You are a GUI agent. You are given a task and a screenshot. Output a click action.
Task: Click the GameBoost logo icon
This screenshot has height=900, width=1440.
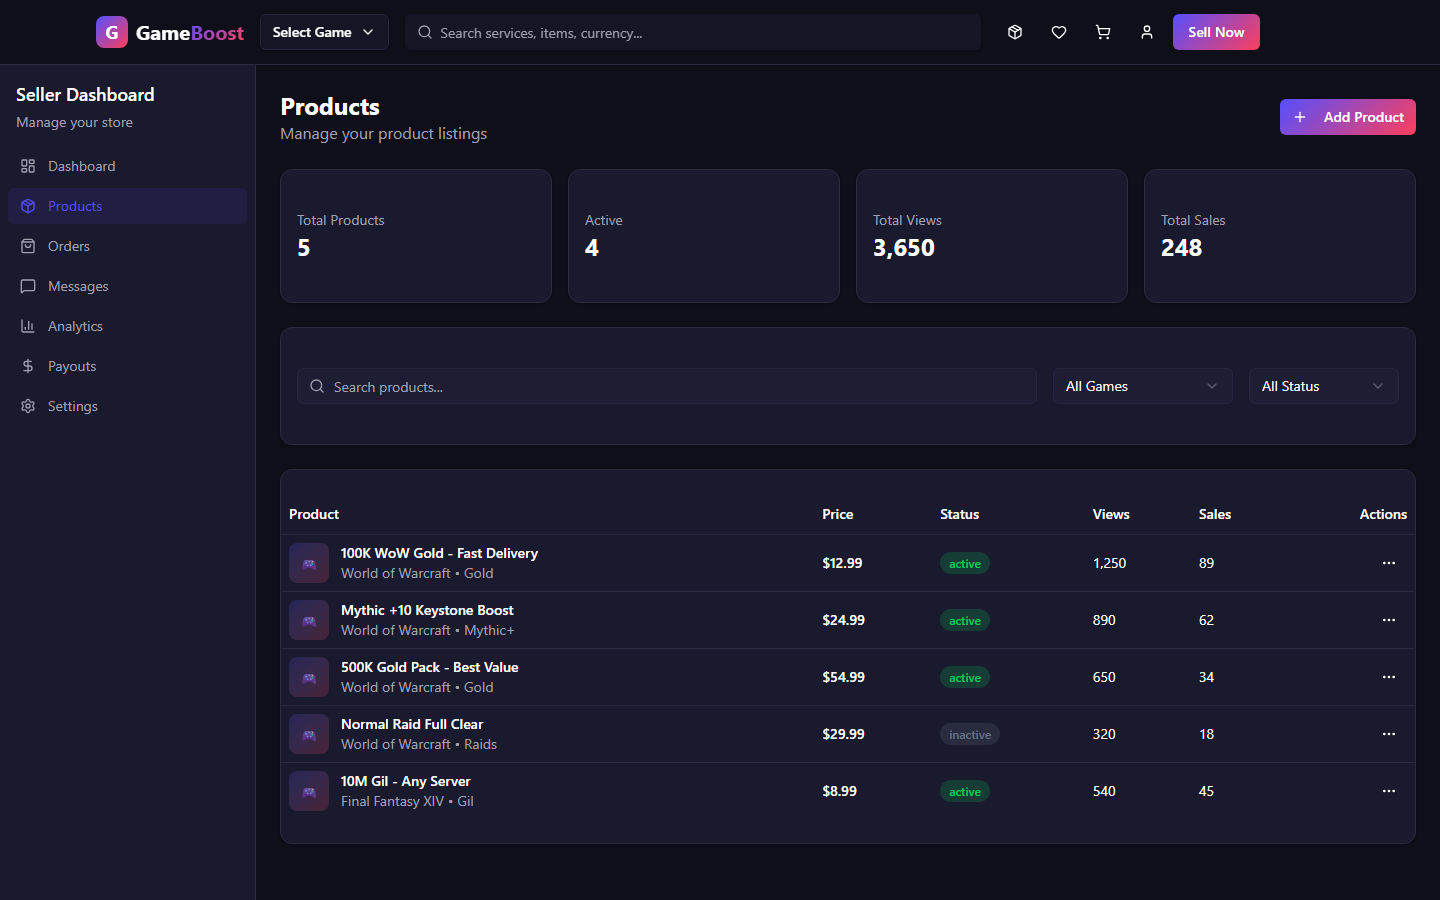tap(112, 32)
